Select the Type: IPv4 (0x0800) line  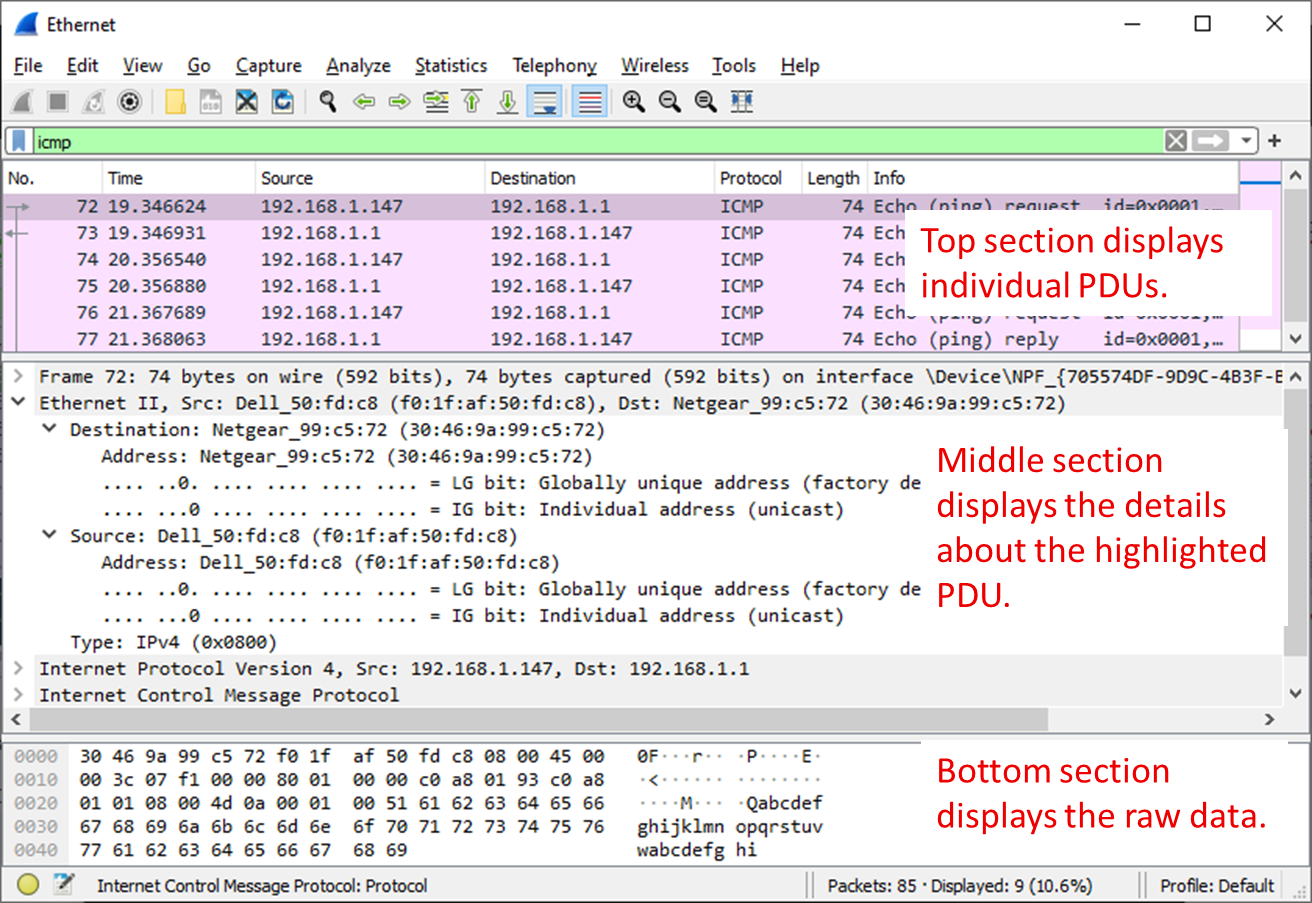coord(173,641)
